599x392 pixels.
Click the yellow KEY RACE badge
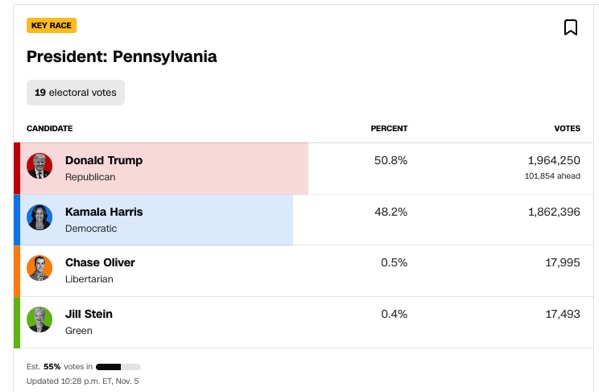(x=52, y=26)
